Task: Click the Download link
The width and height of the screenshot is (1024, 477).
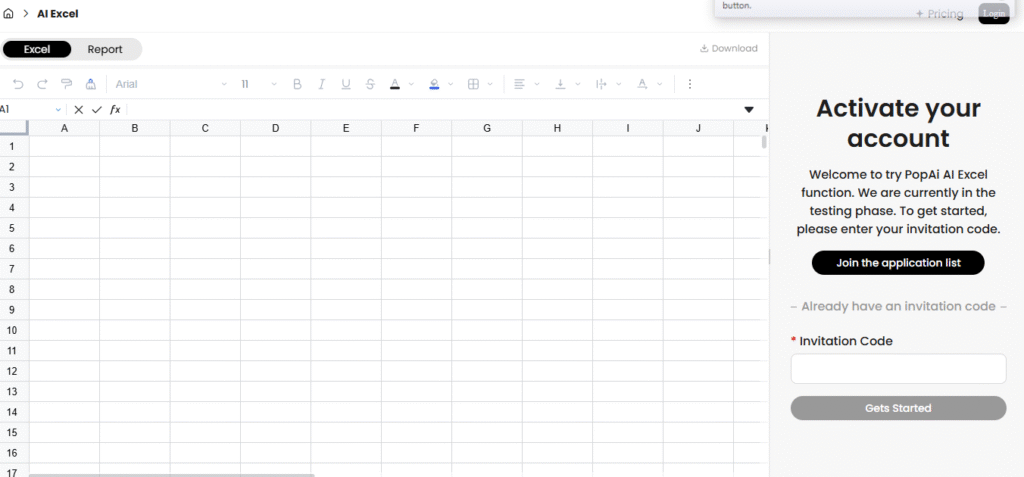Action: [x=728, y=48]
